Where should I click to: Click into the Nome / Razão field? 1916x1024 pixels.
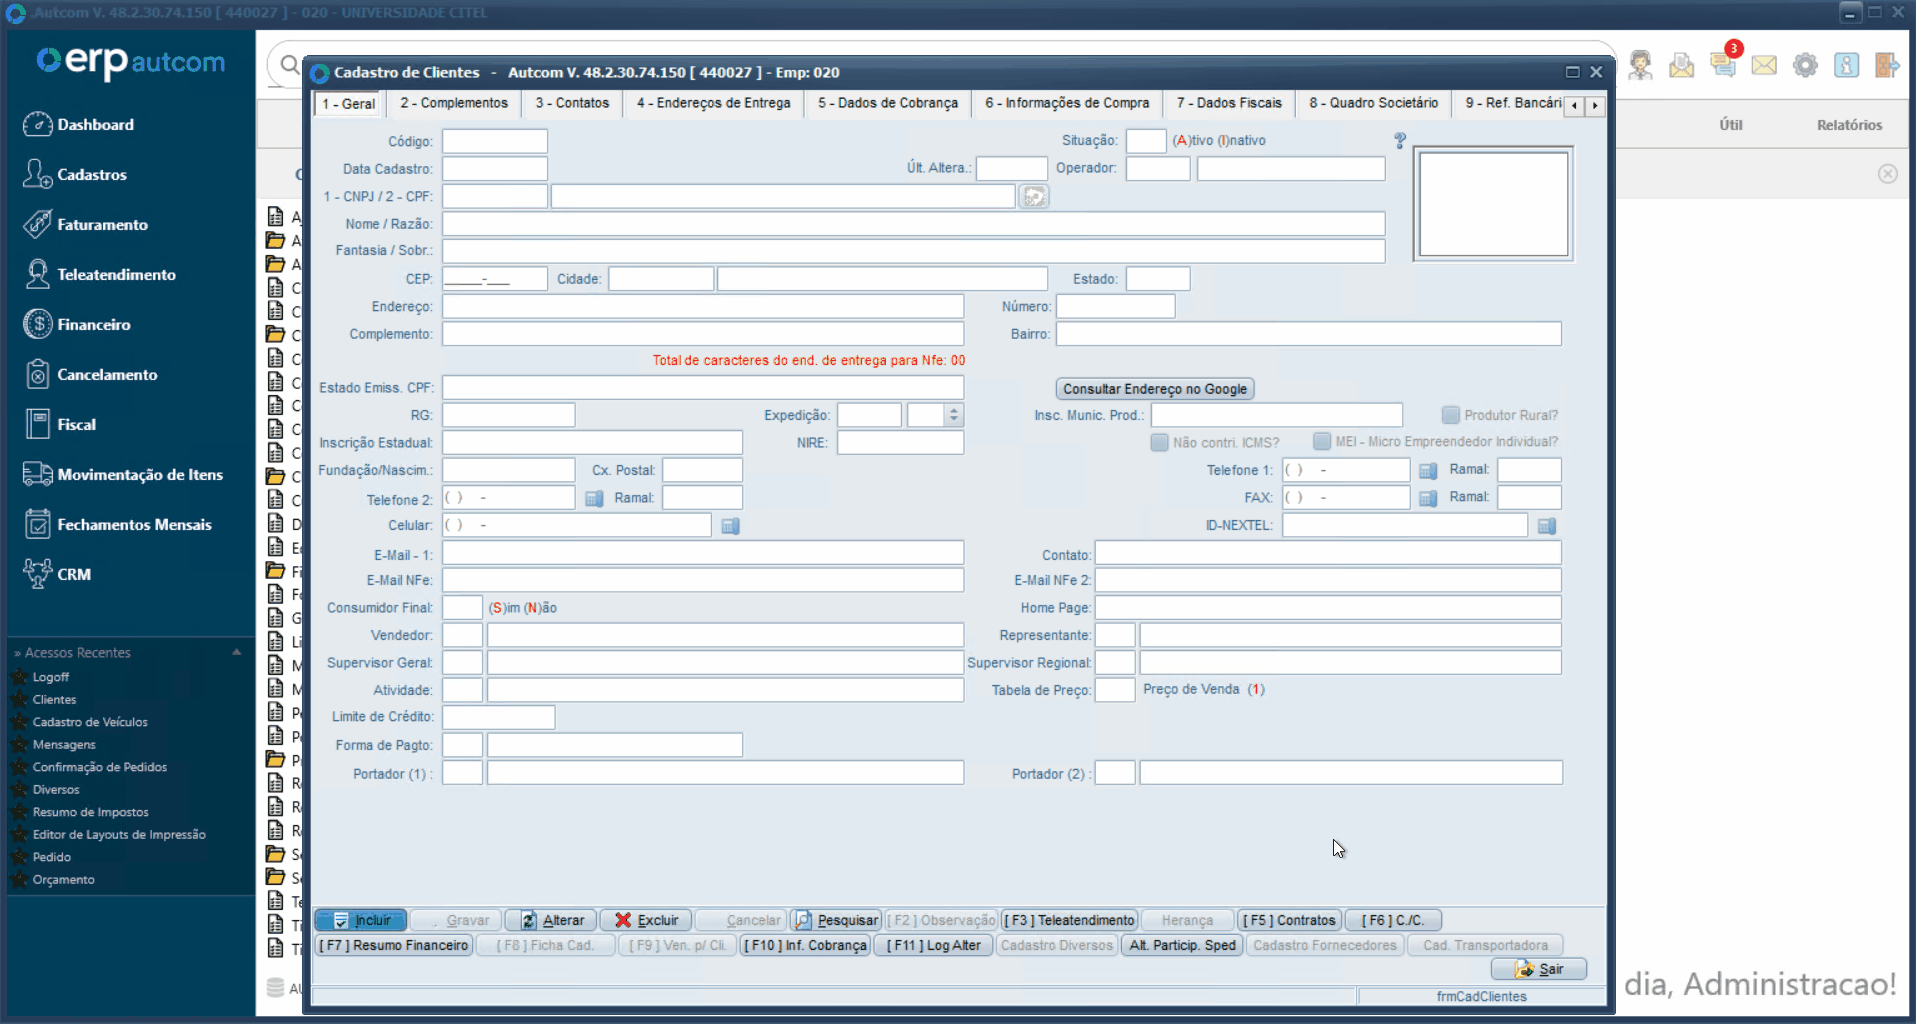(x=913, y=224)
